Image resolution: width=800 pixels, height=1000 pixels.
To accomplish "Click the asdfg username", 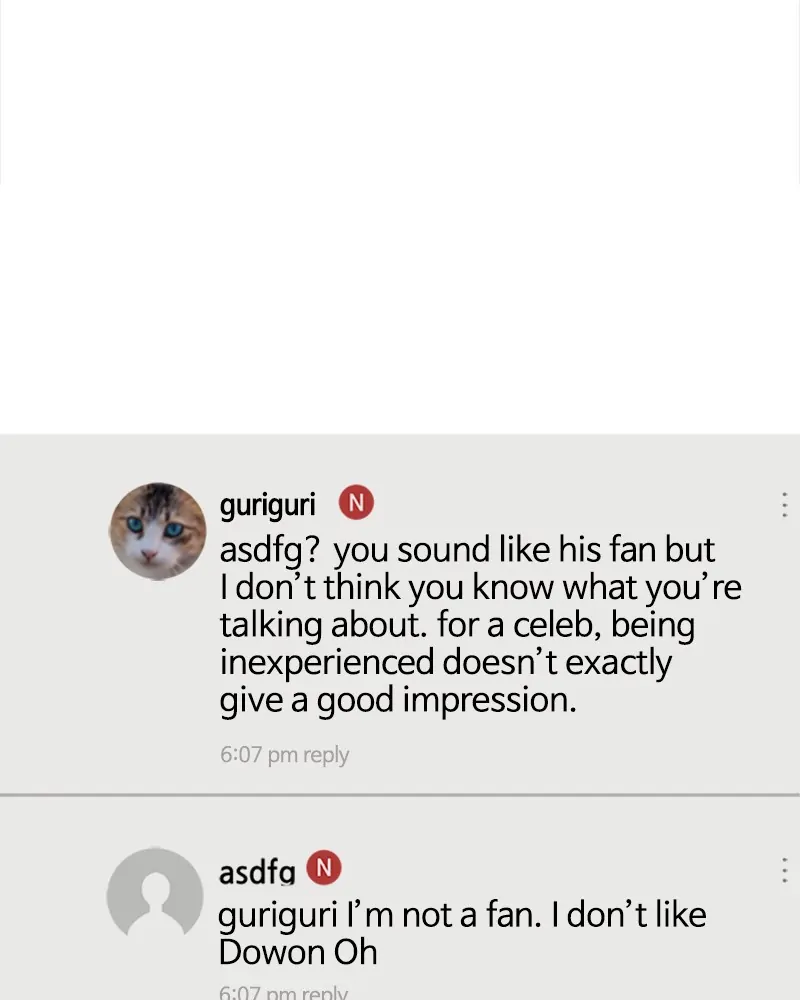I will [x=257, y=872].
